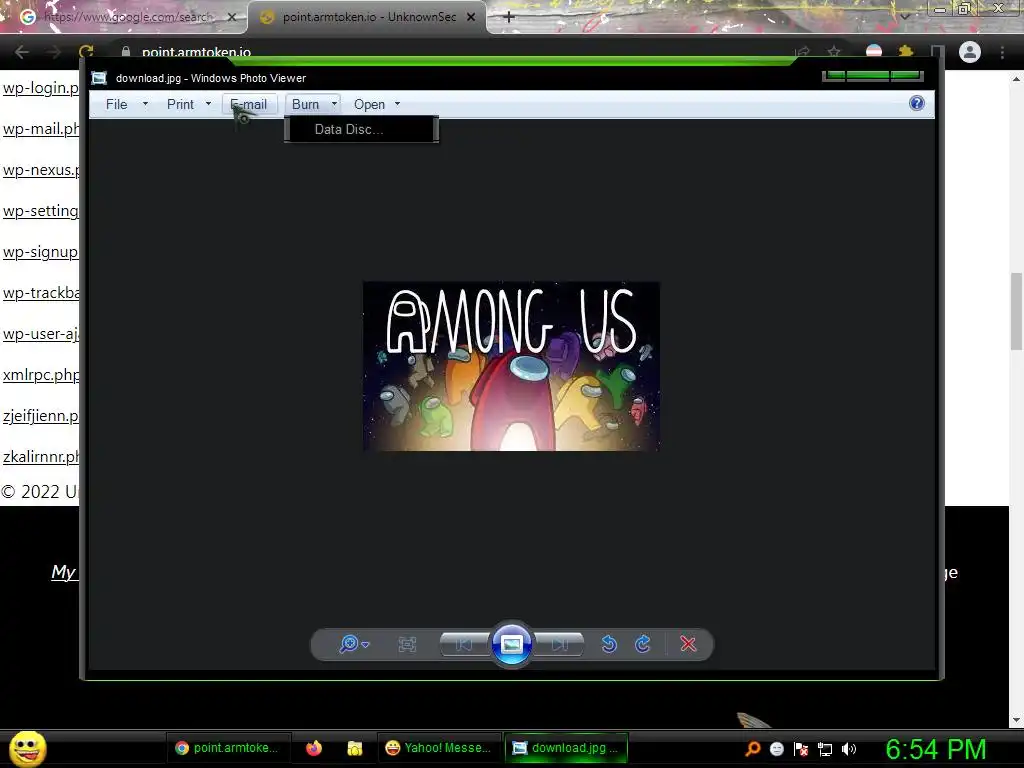Click the Among Us image
1024x768 pixels.
tap(511, 366)
